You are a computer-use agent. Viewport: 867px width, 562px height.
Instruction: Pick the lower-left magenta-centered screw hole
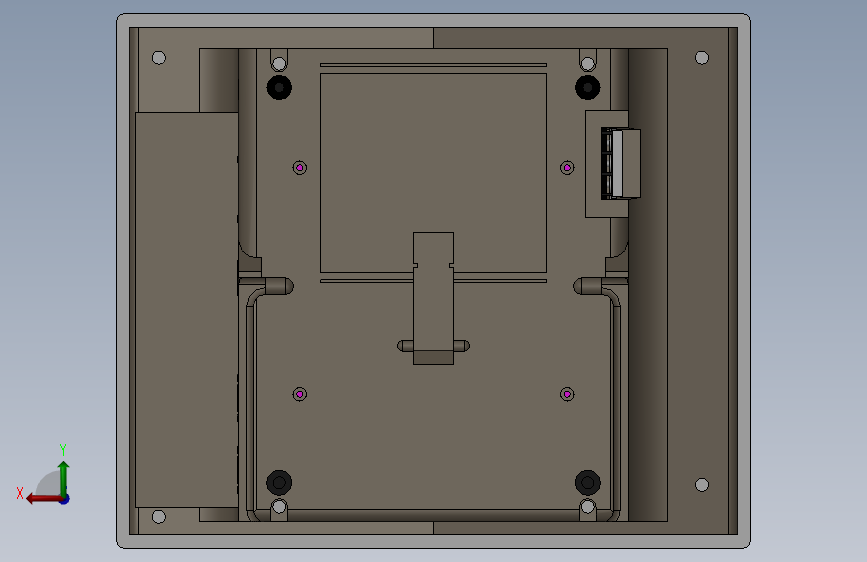click(x=300, y=394)
